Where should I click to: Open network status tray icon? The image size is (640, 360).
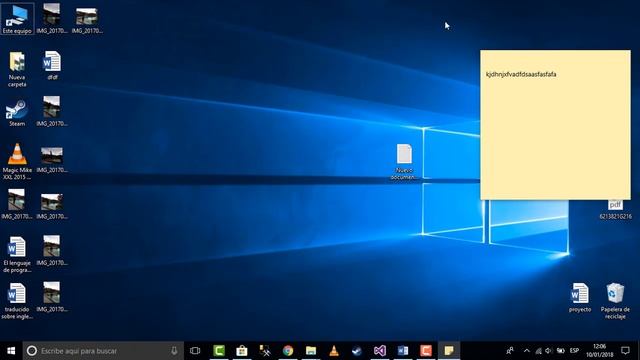538,351
